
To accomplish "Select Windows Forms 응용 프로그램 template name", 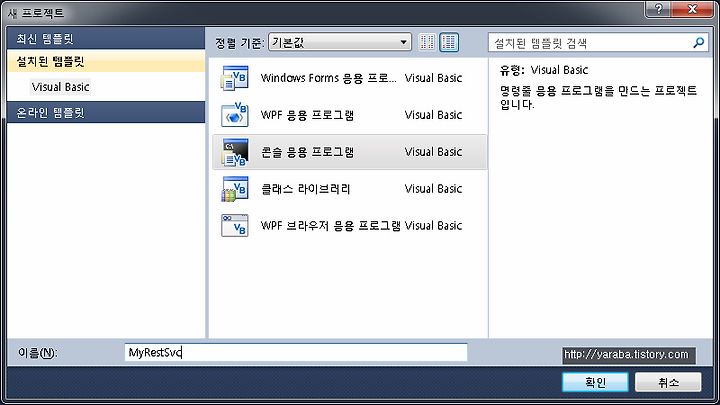I will click(x=328, y=78).
